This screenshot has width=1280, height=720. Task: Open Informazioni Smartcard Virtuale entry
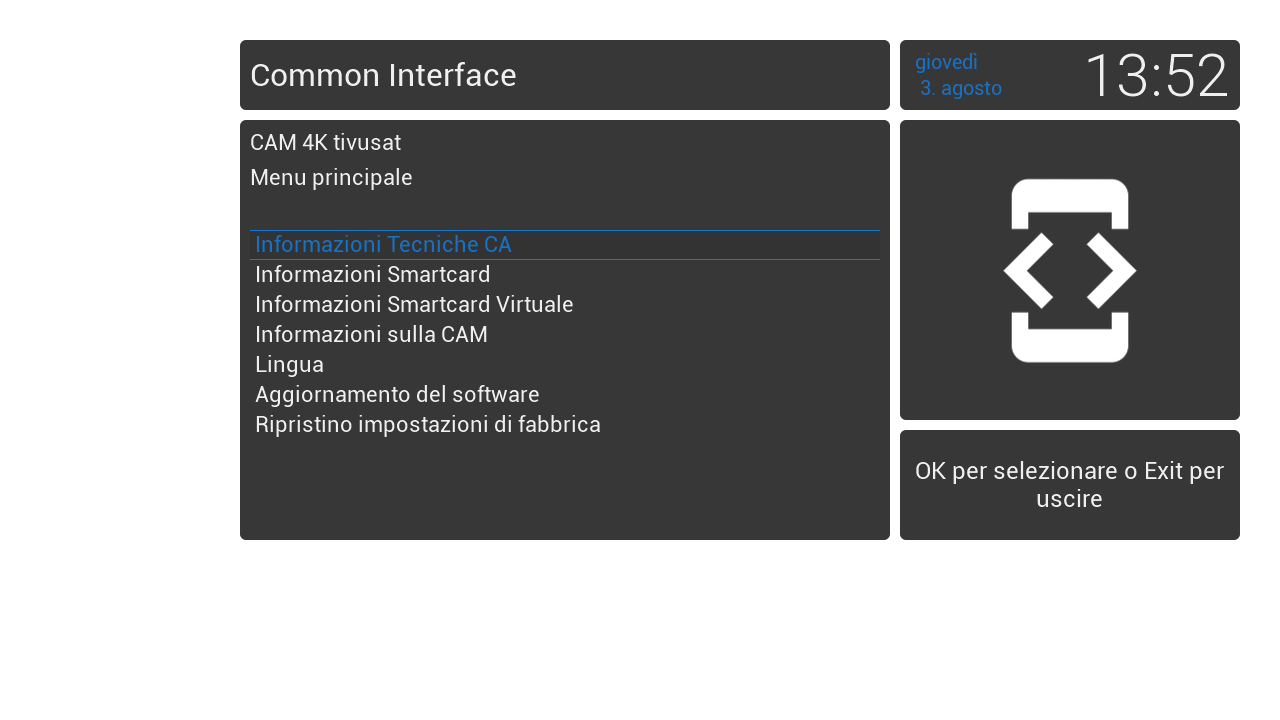coord(565,305)
